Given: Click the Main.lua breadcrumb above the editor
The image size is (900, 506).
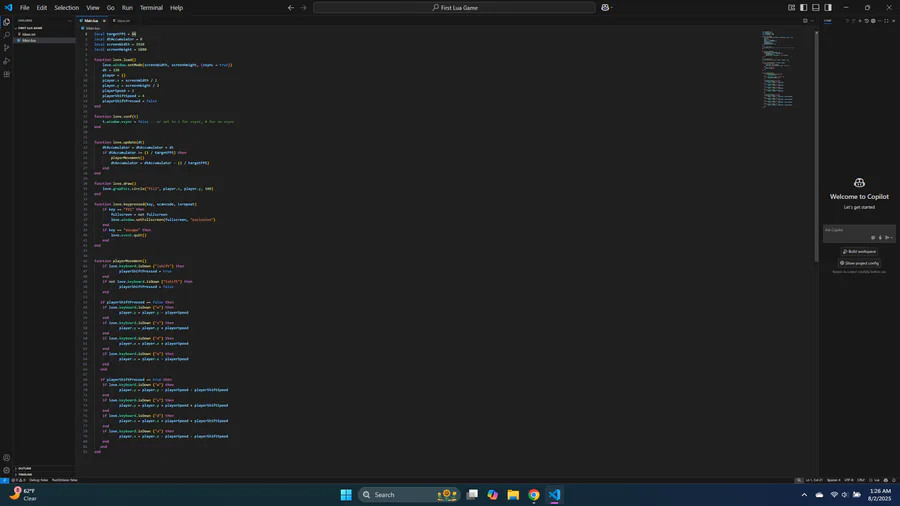Looking at the screenshot, I should click(x=91, y=28).
